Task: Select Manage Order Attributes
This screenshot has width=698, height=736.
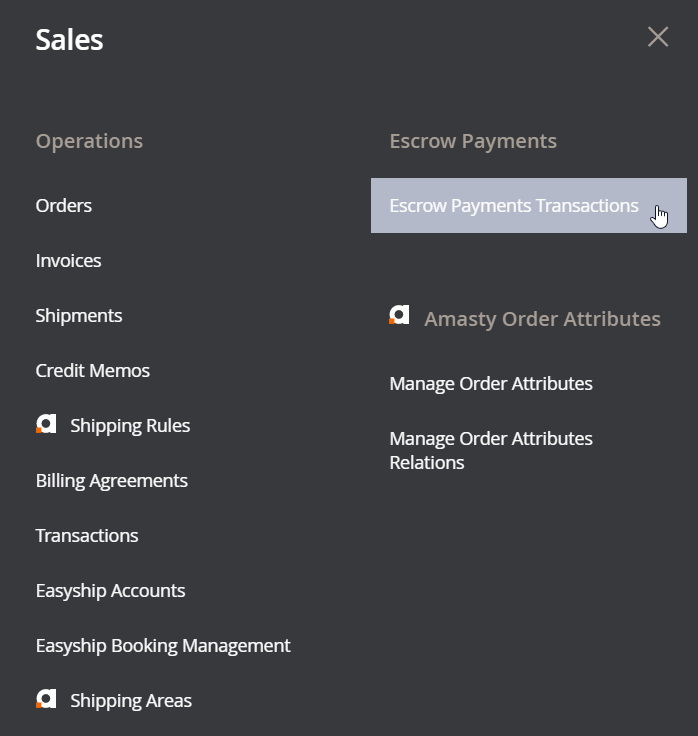Action: pyautogui.click(x=491, y=383)
